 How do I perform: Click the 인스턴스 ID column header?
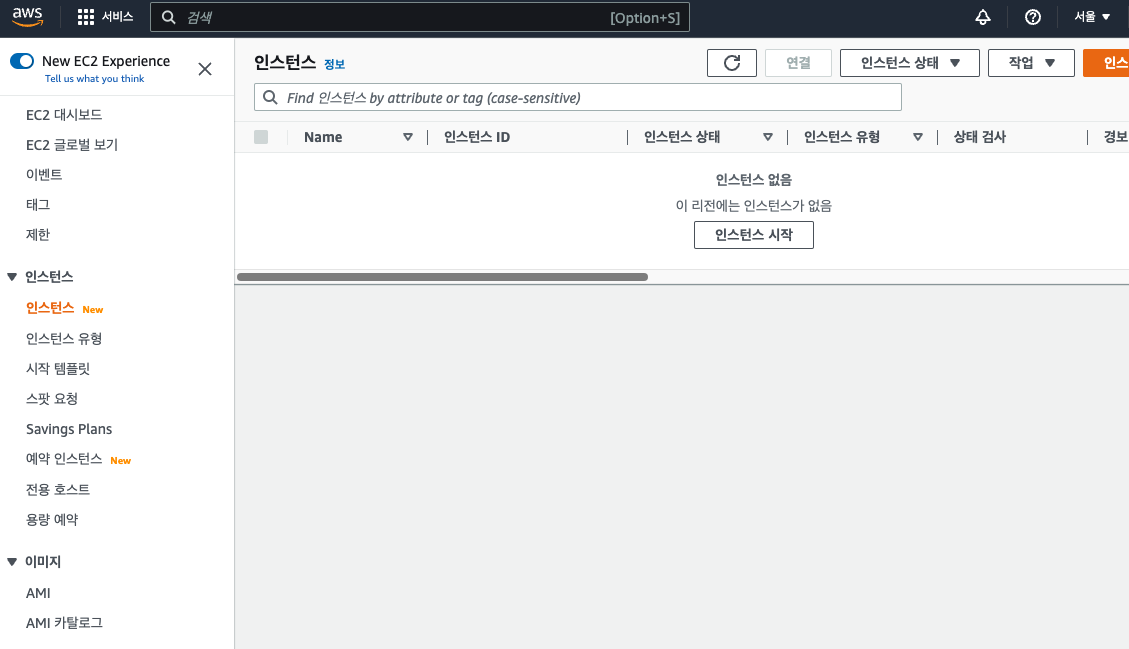(x=477, y=137)
